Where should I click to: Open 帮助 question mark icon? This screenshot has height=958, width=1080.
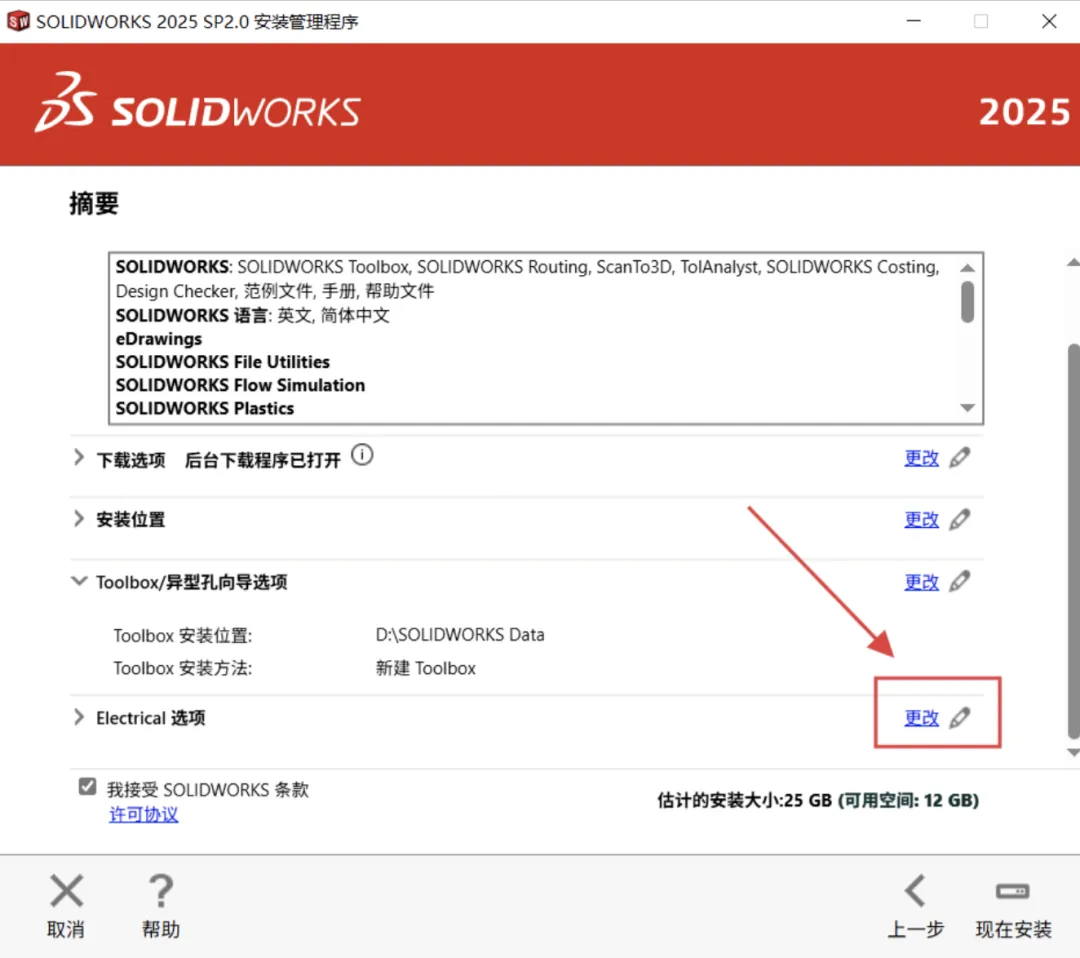(x=161, y=891)
